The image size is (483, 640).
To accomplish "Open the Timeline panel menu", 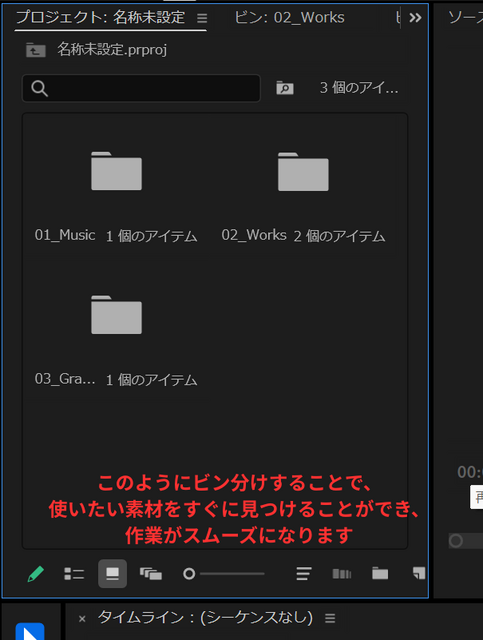I will [x=330, y=618].
